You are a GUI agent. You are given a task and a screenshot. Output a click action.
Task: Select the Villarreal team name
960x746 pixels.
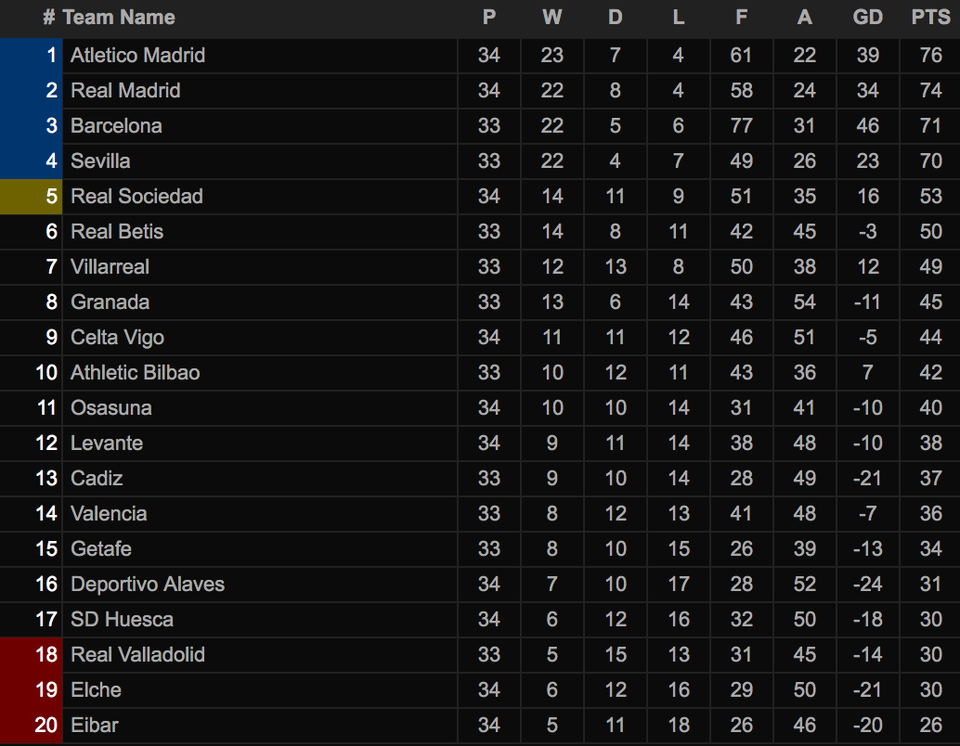pyautogui.click(x=110, y=267)
